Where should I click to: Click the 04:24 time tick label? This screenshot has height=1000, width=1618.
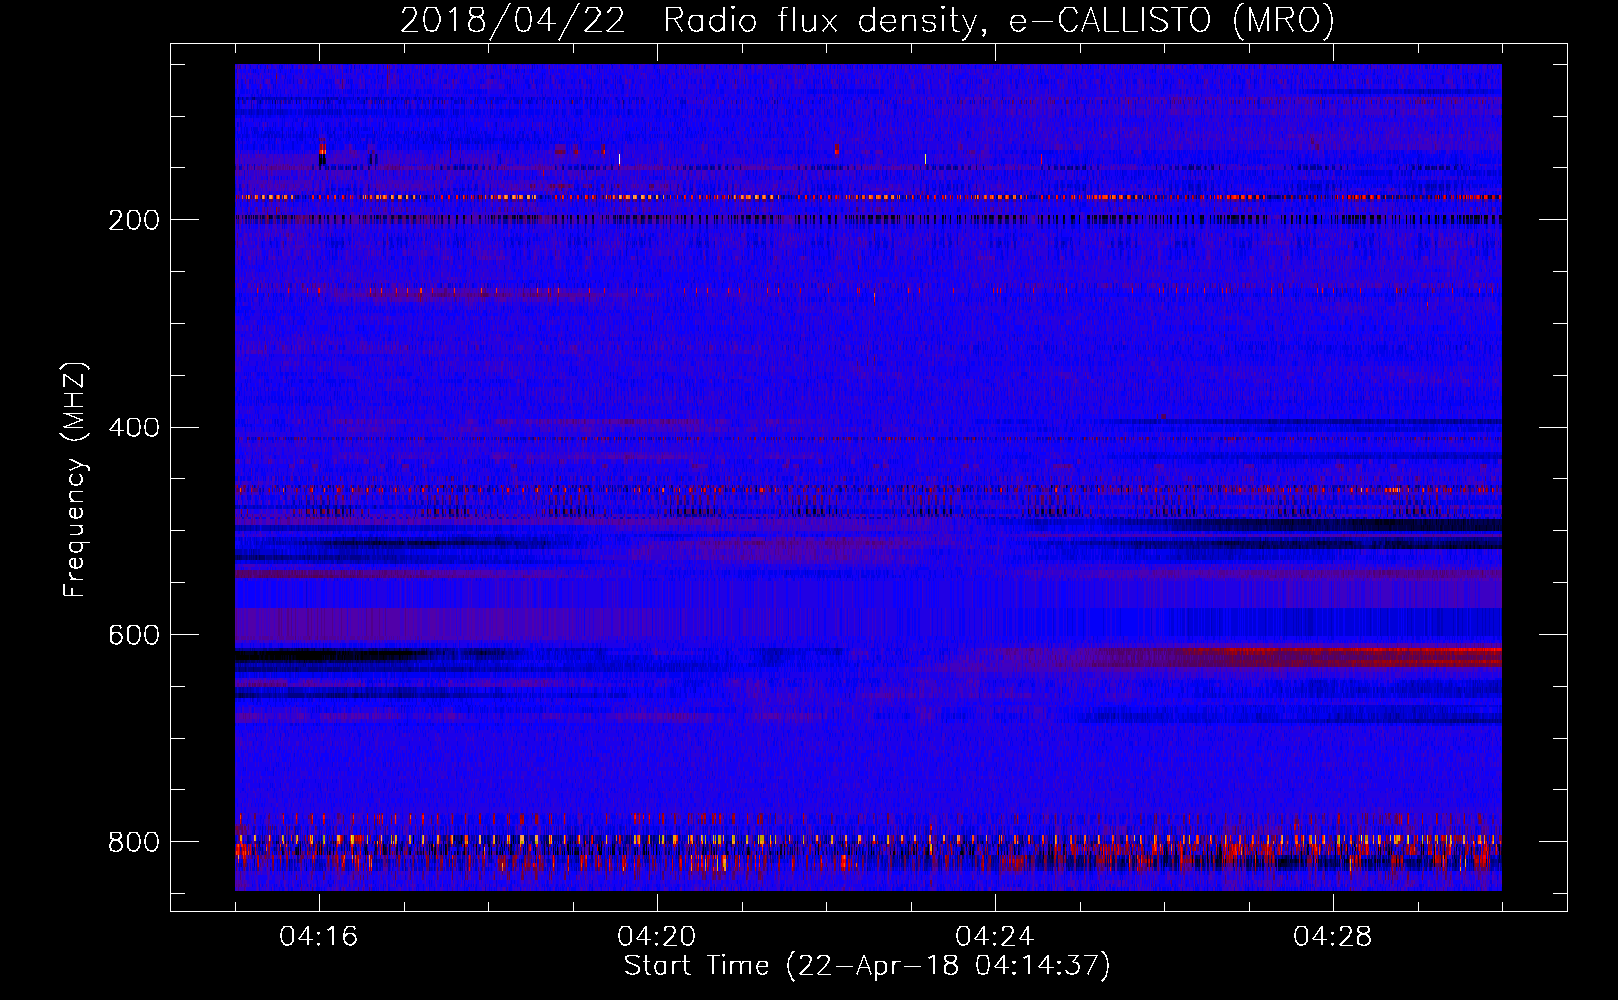(995, 936)
